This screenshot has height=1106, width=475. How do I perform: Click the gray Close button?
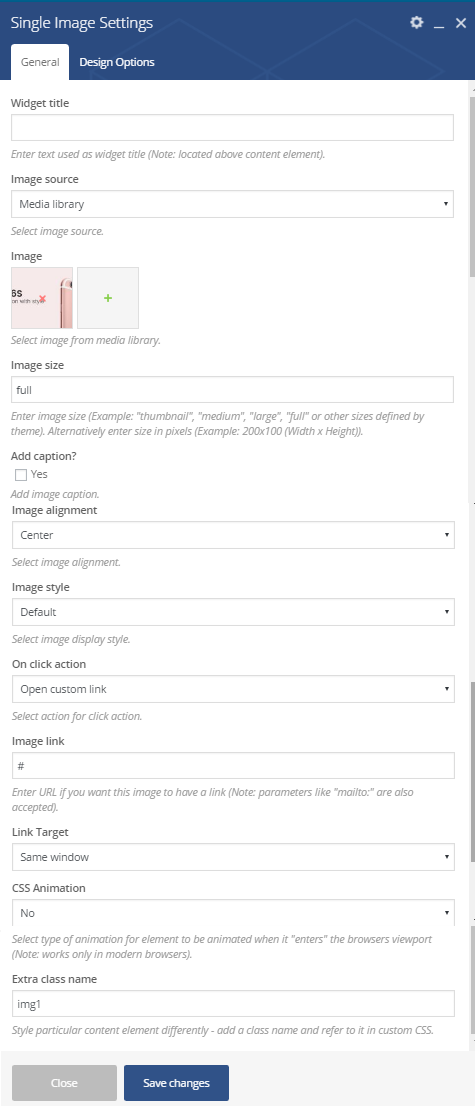pyautogui.click(x=64, y=1083)
